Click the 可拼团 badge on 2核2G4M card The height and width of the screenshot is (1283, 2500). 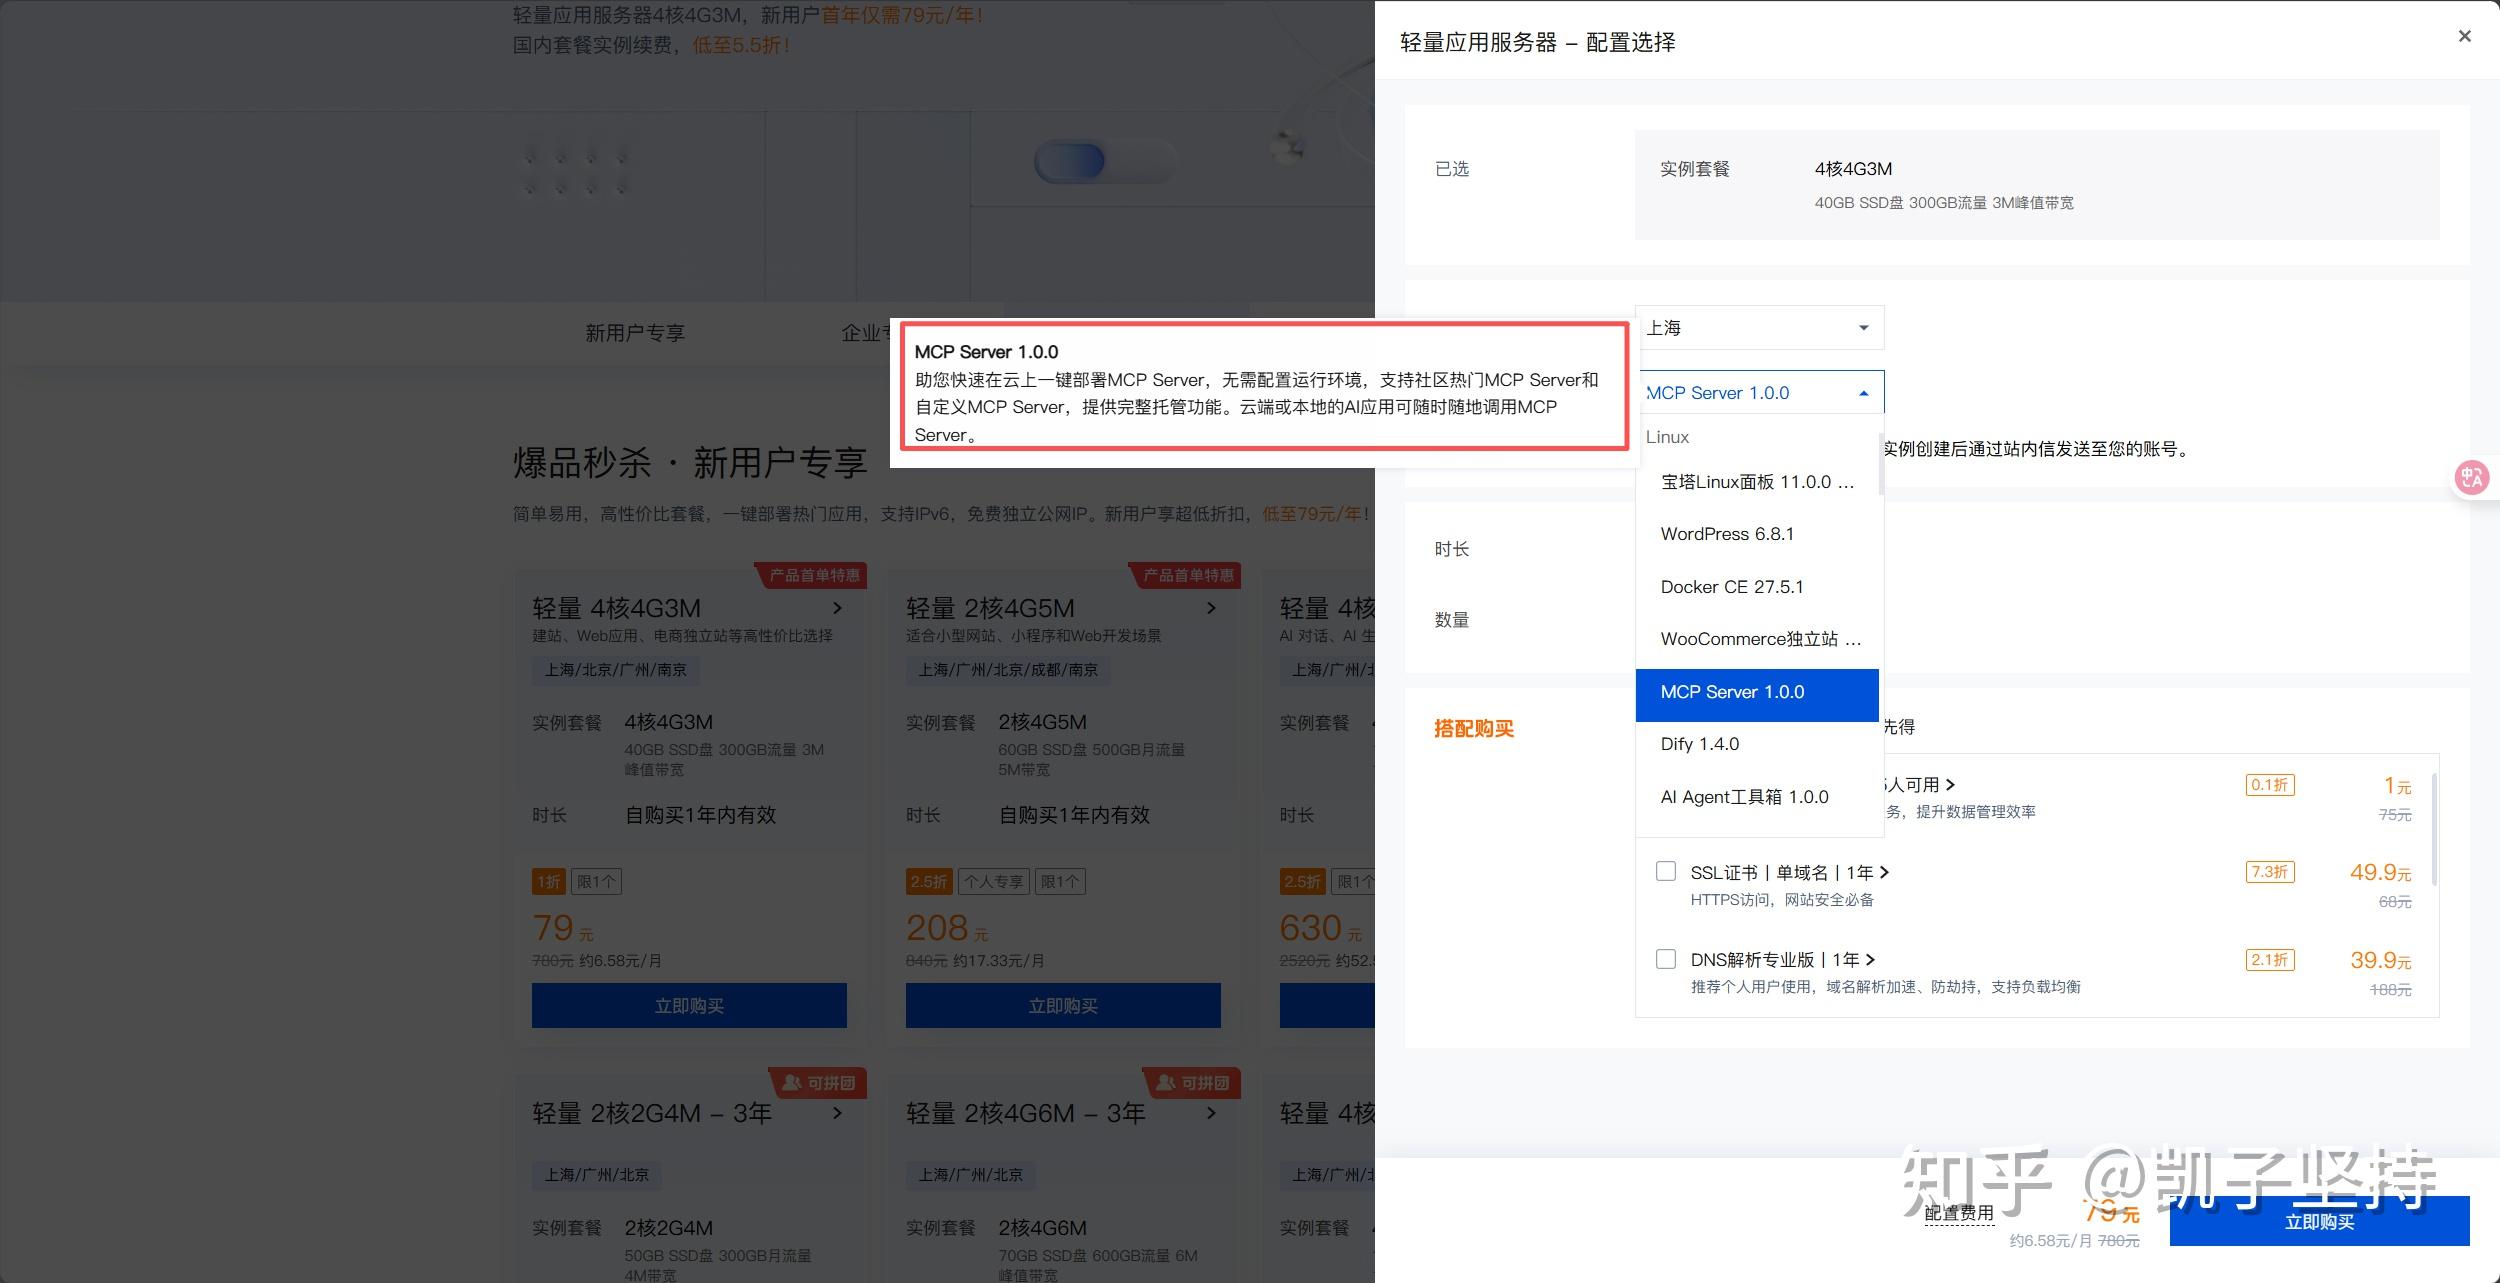tap(820, 1082)
